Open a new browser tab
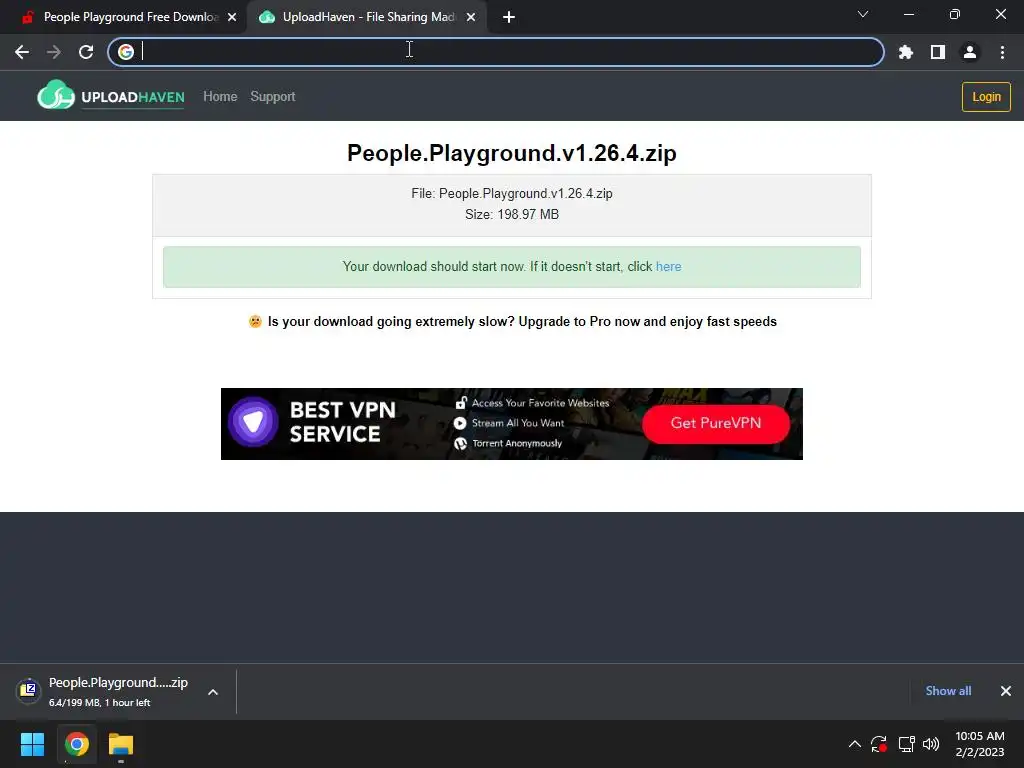This screenshot has width=1024, height=768. [509, 18]
